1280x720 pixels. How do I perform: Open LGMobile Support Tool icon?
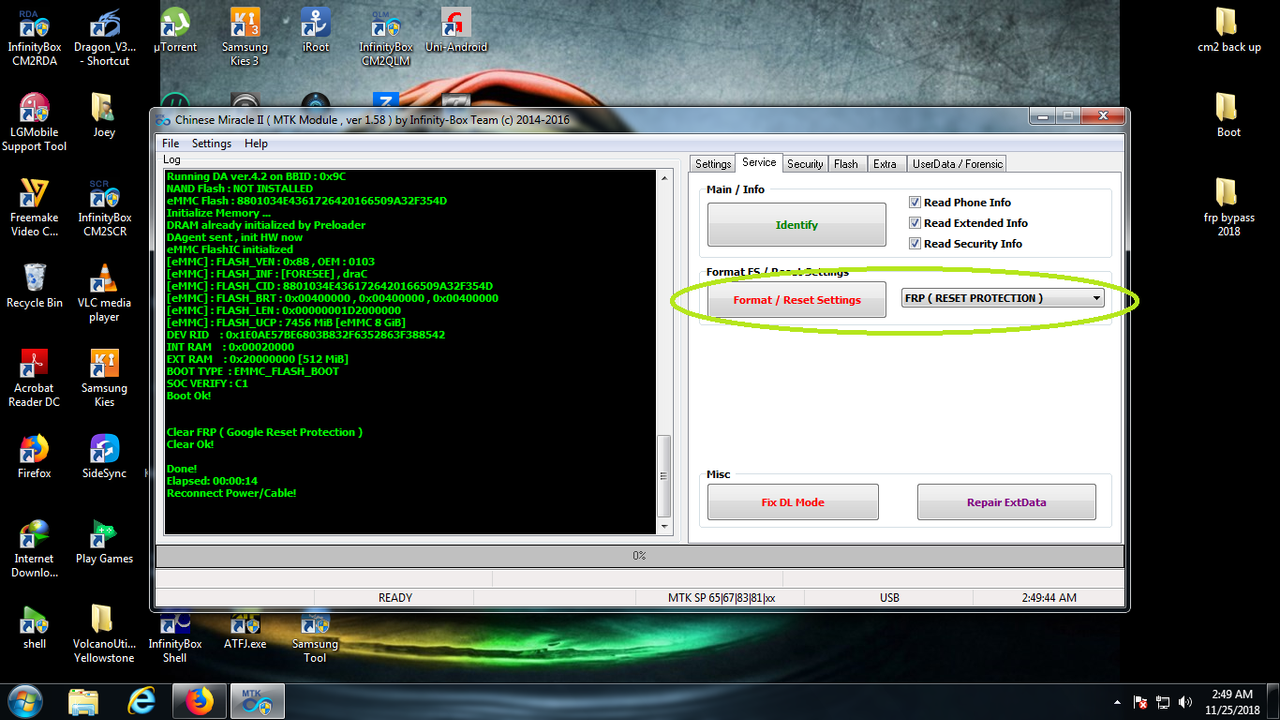pyautogui.click(x=34, y=122)
